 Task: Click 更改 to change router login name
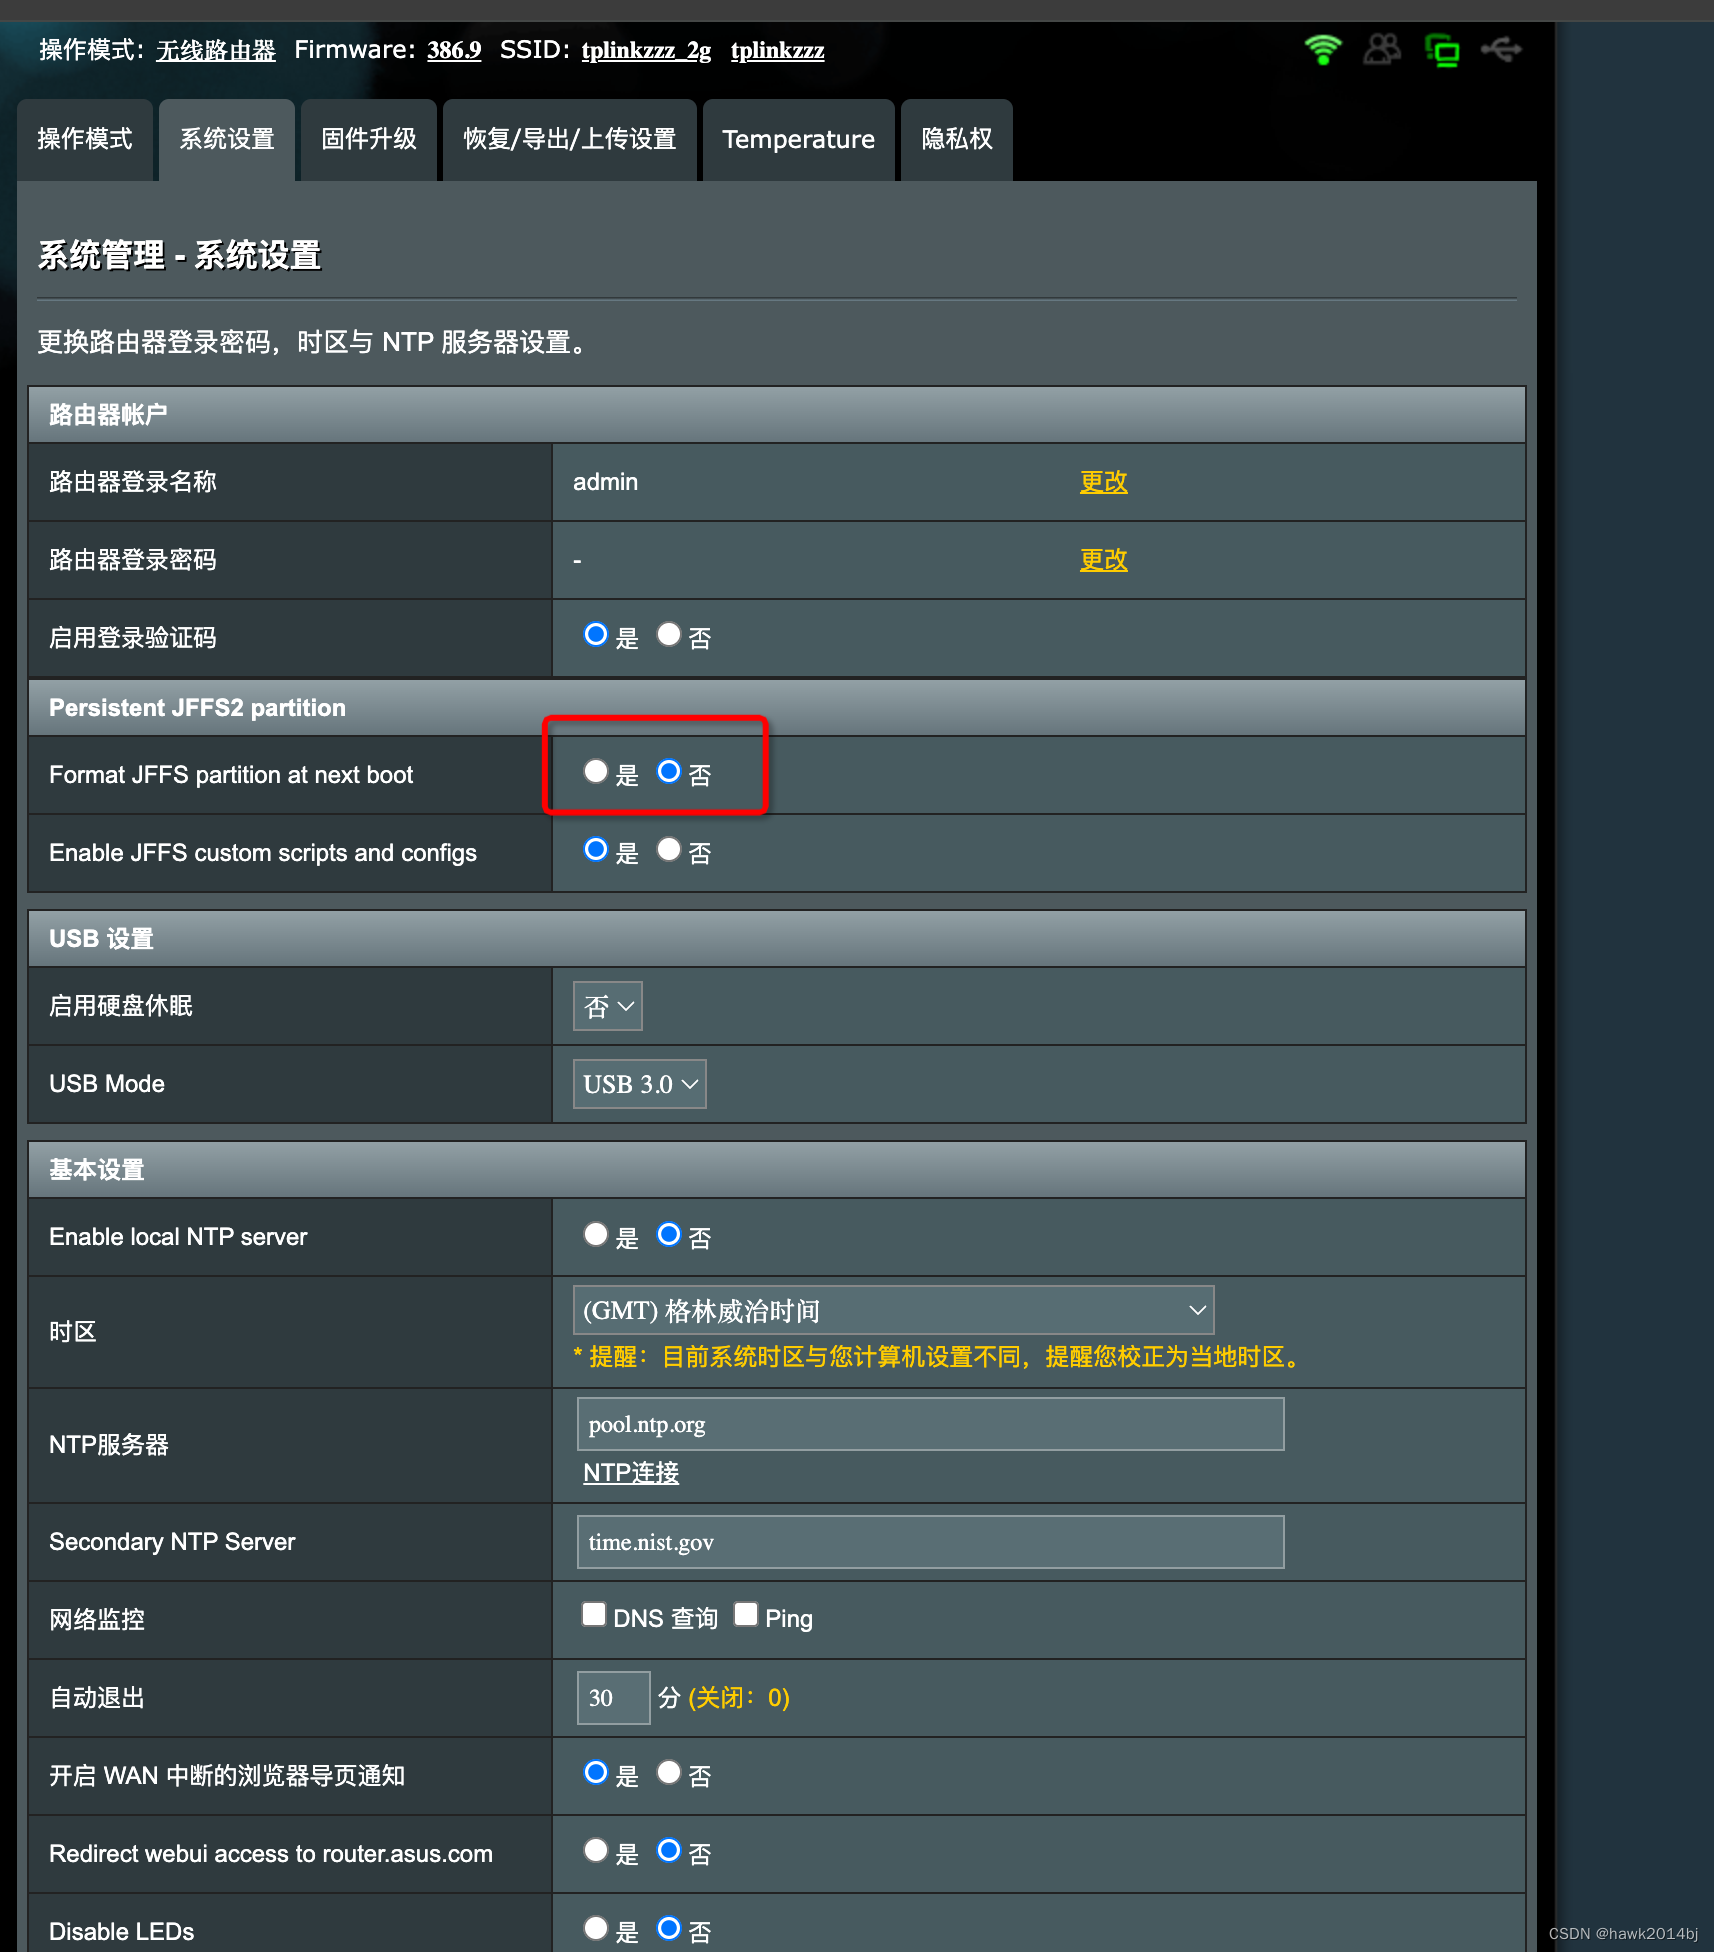pyautogui.click(x=1102, y=481)
